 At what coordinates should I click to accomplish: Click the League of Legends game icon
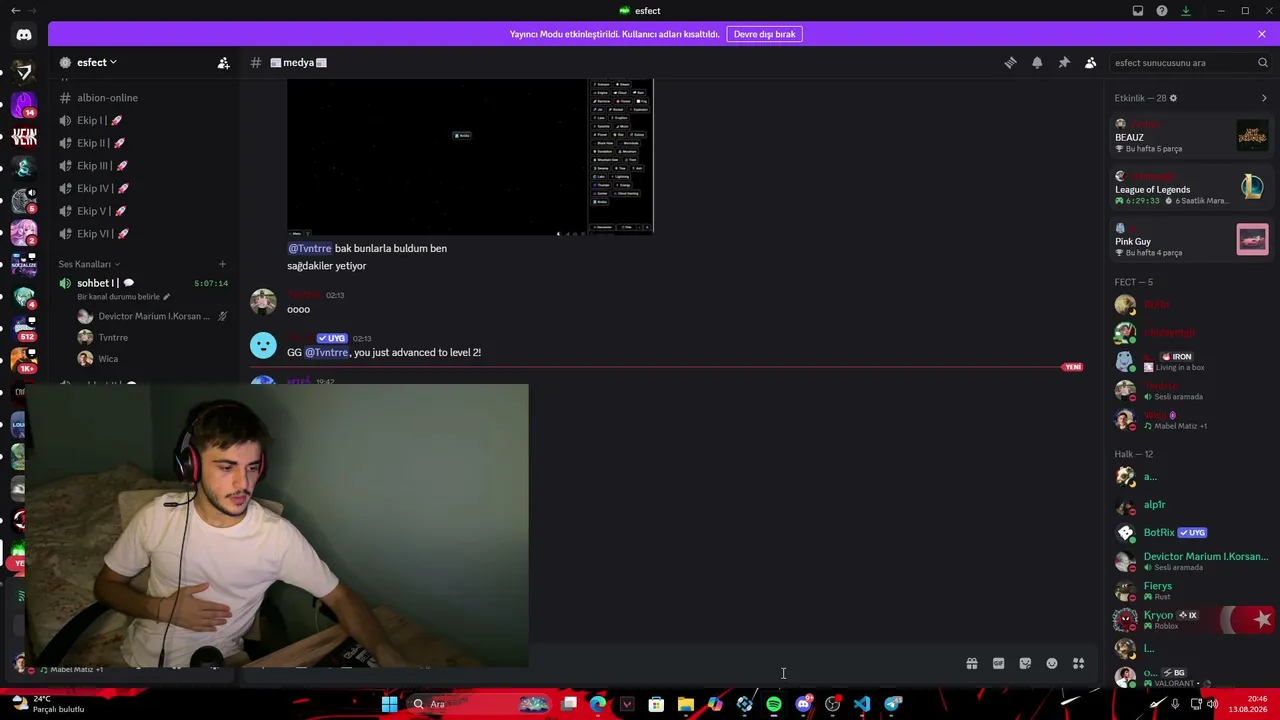pos(1252,187)
